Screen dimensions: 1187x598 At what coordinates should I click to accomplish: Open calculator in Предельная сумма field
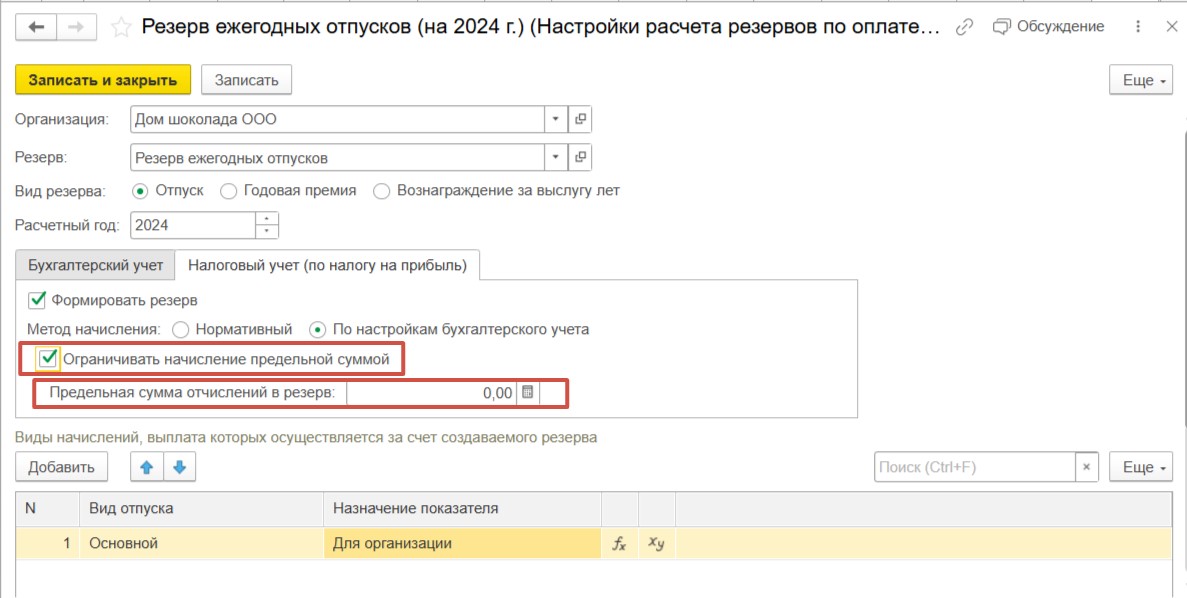tap(528, 393)
